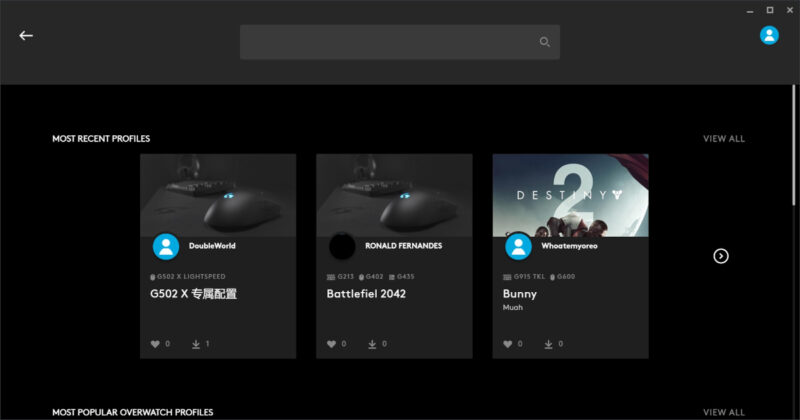Screen dimensions: 800x420
Task: Download the Bunny profile
Action: click(x=548, y=344)
